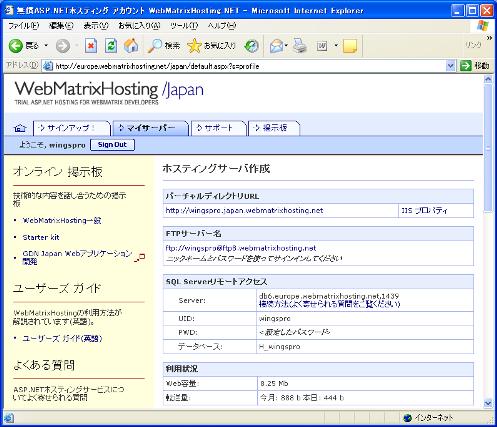Click the Sign Out button

point(112,145)
